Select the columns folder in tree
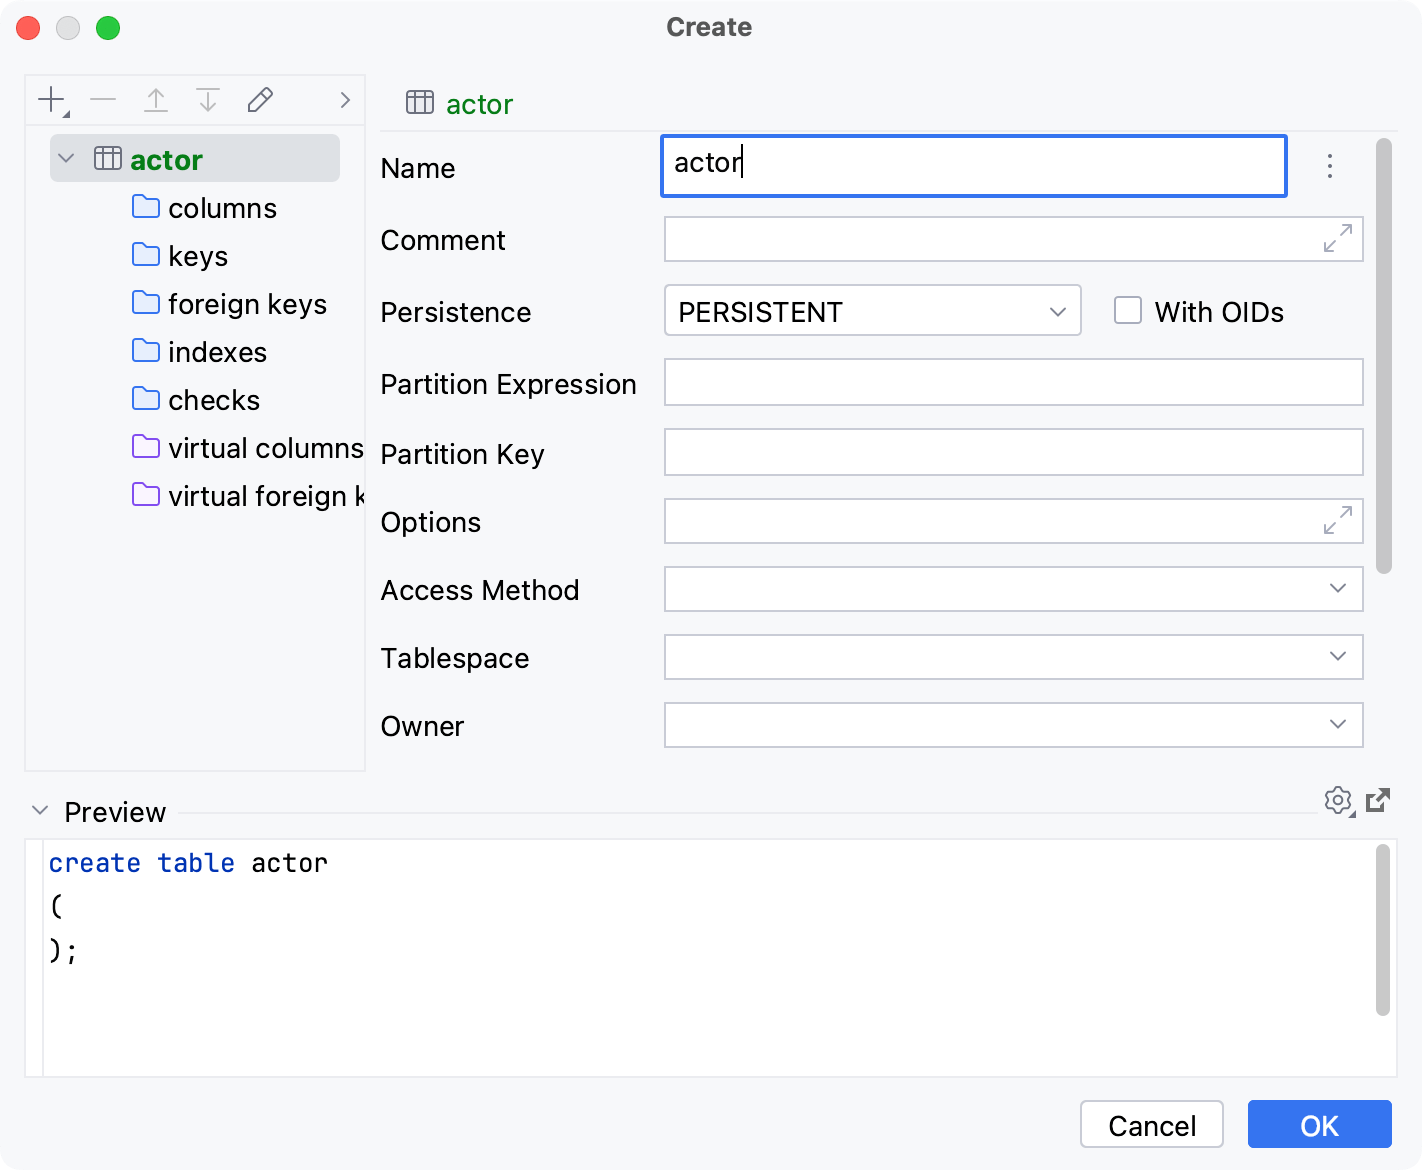Screen dimensions: 1422x1170 [222, 208]
